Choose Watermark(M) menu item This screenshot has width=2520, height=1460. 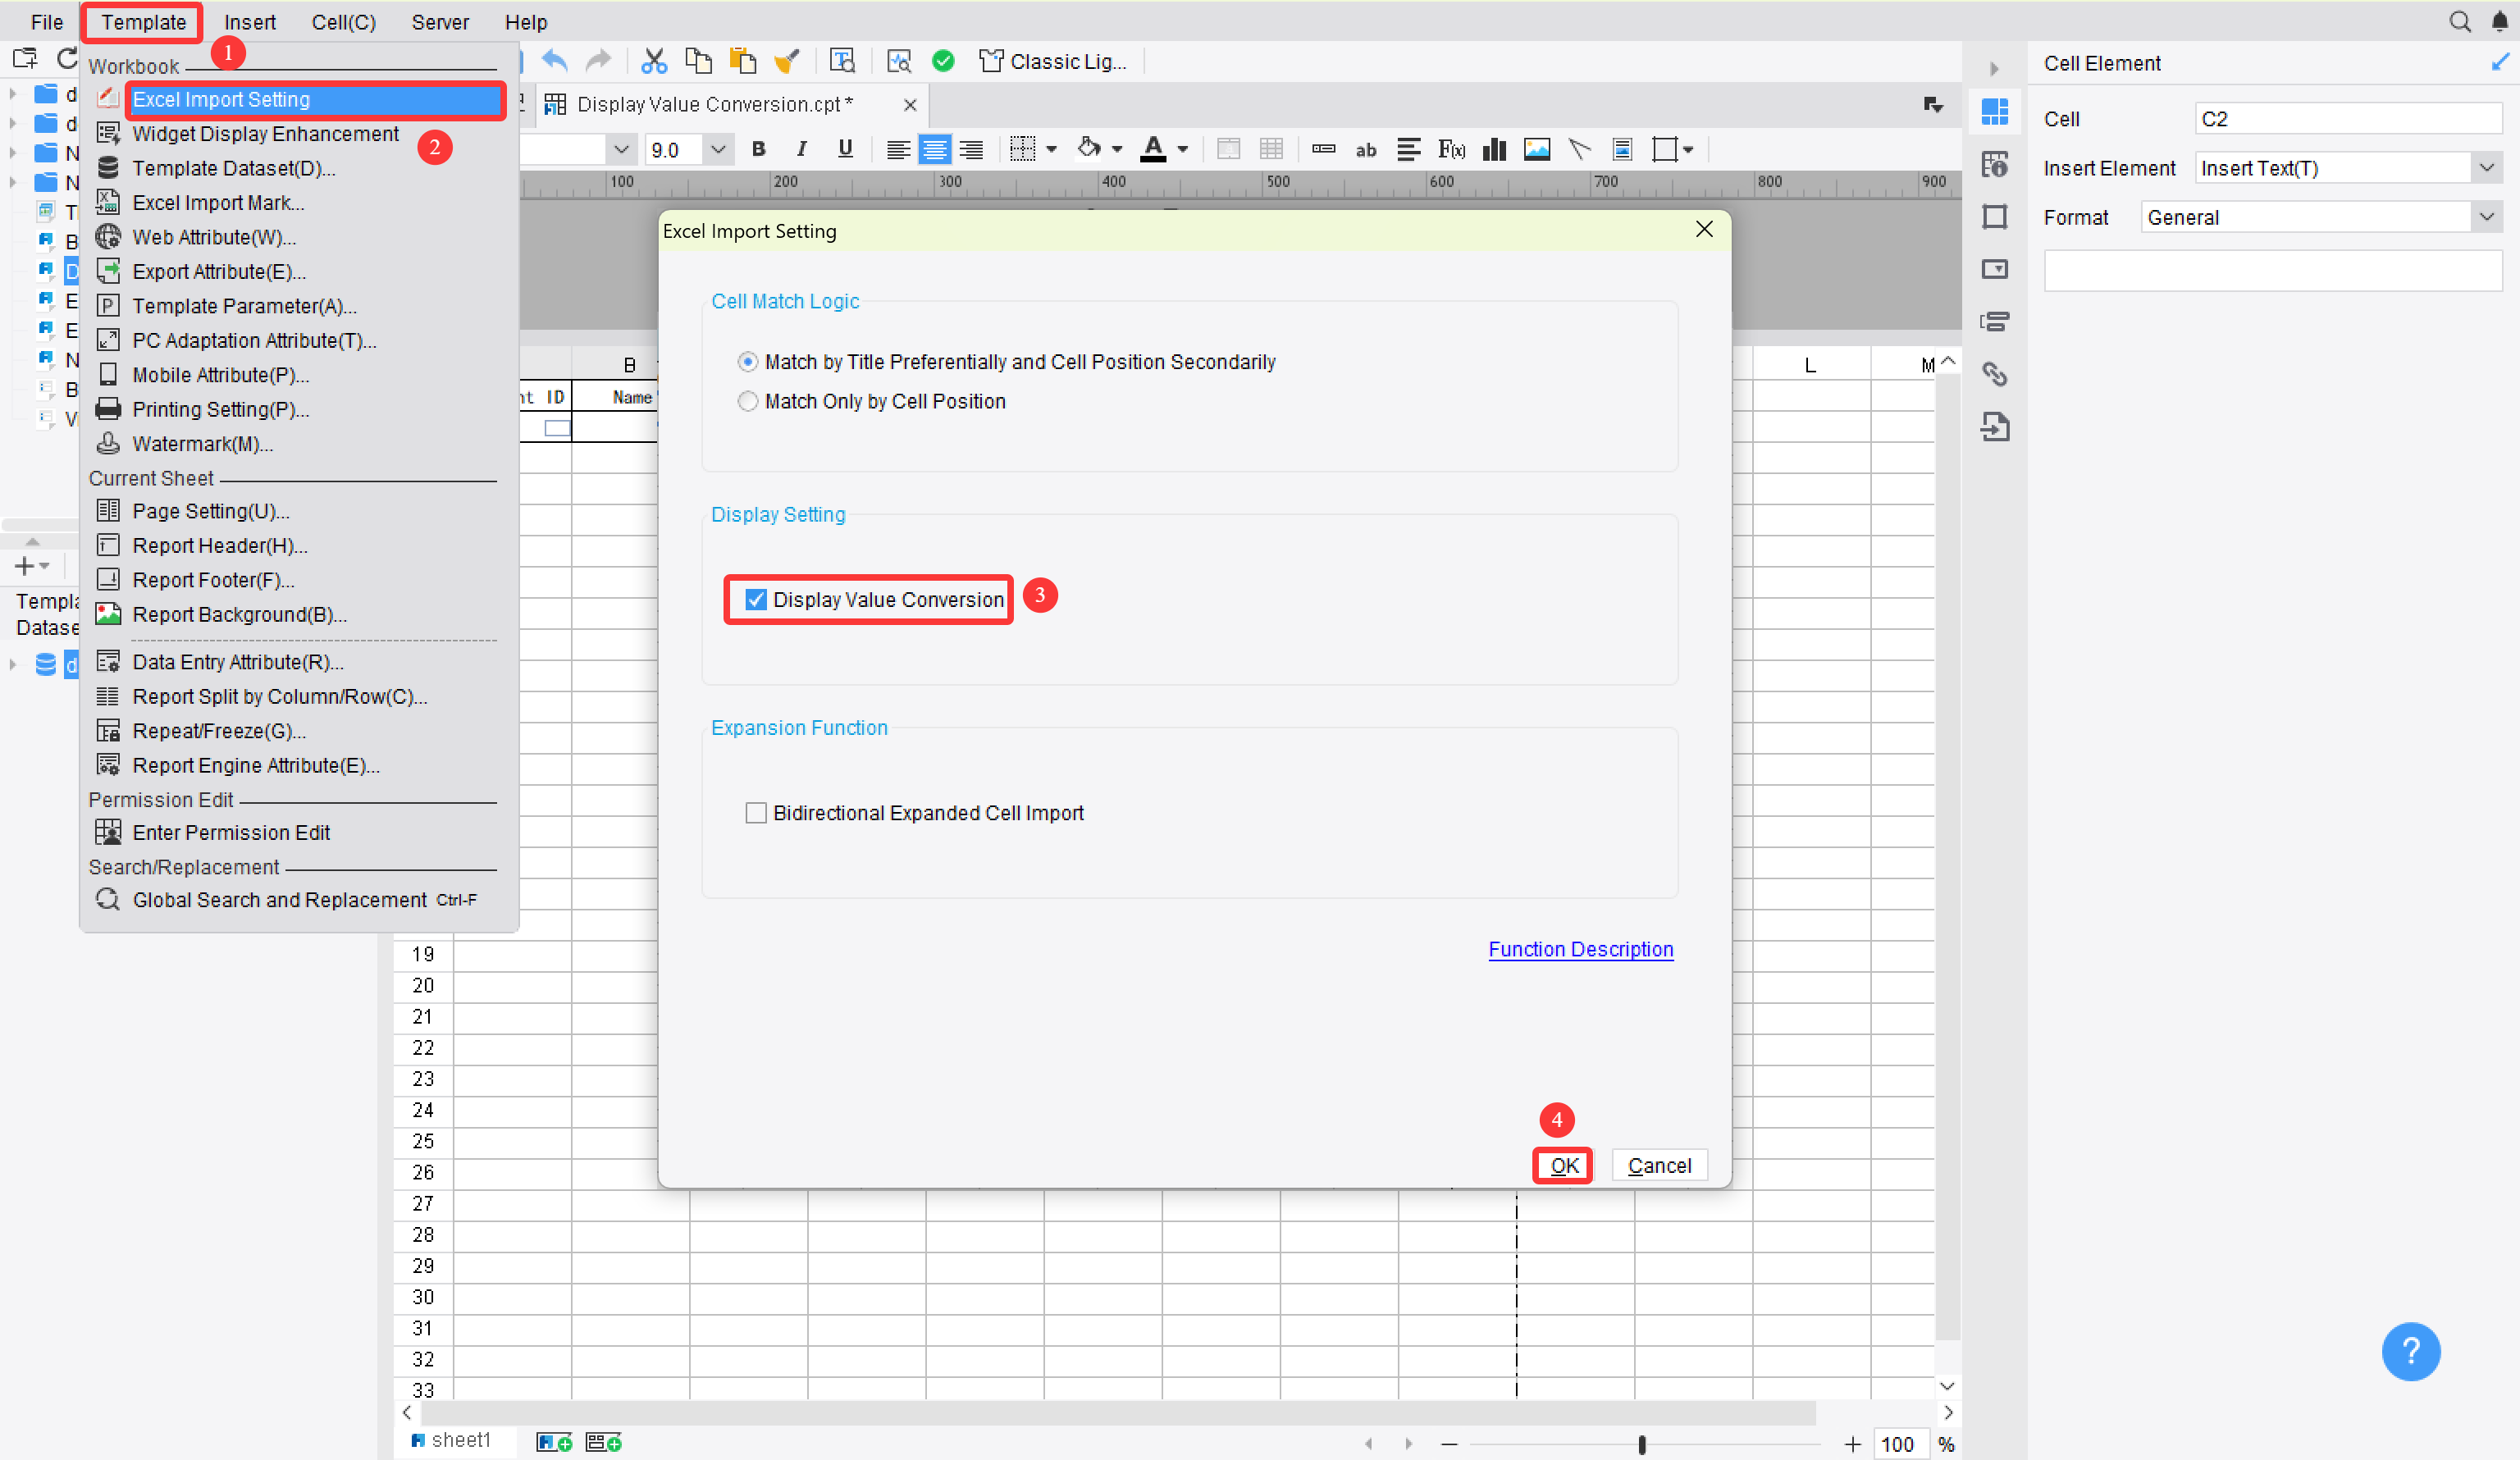point(202,443)
